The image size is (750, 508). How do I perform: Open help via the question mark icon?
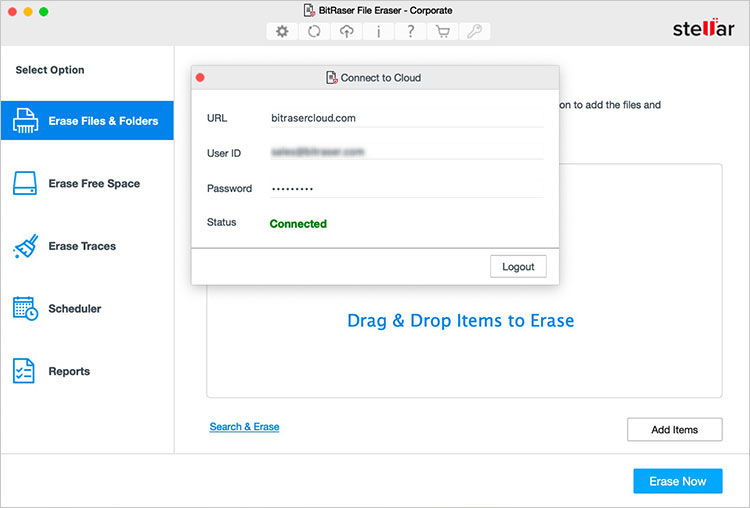coord(410,32)
